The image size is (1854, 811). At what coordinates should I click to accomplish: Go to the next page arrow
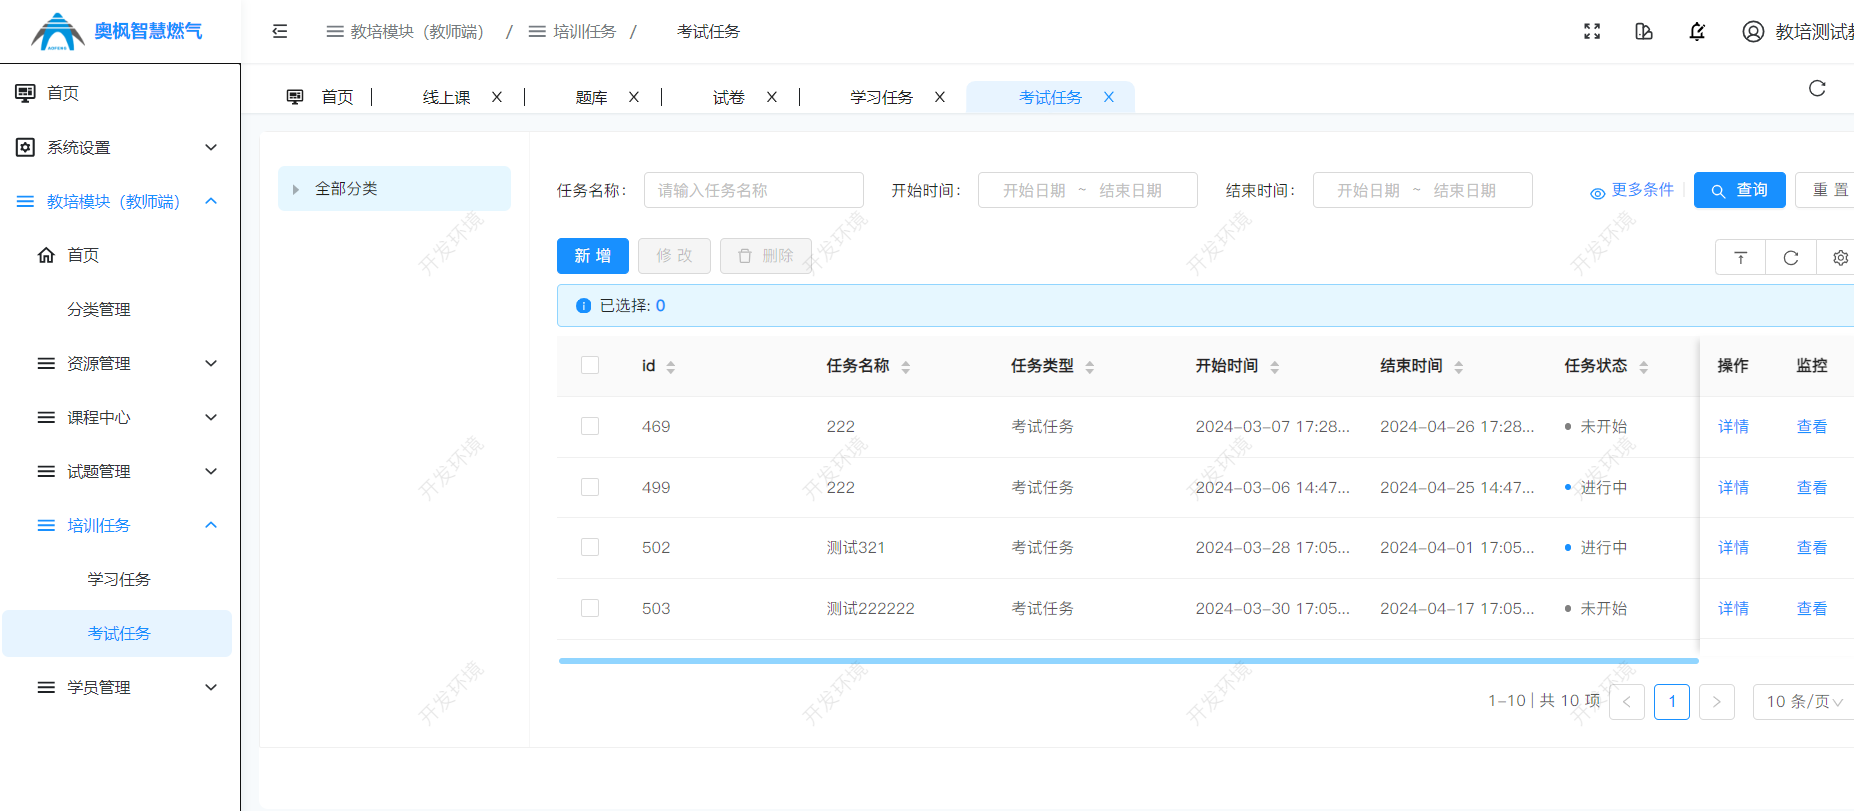[1717, 702]
